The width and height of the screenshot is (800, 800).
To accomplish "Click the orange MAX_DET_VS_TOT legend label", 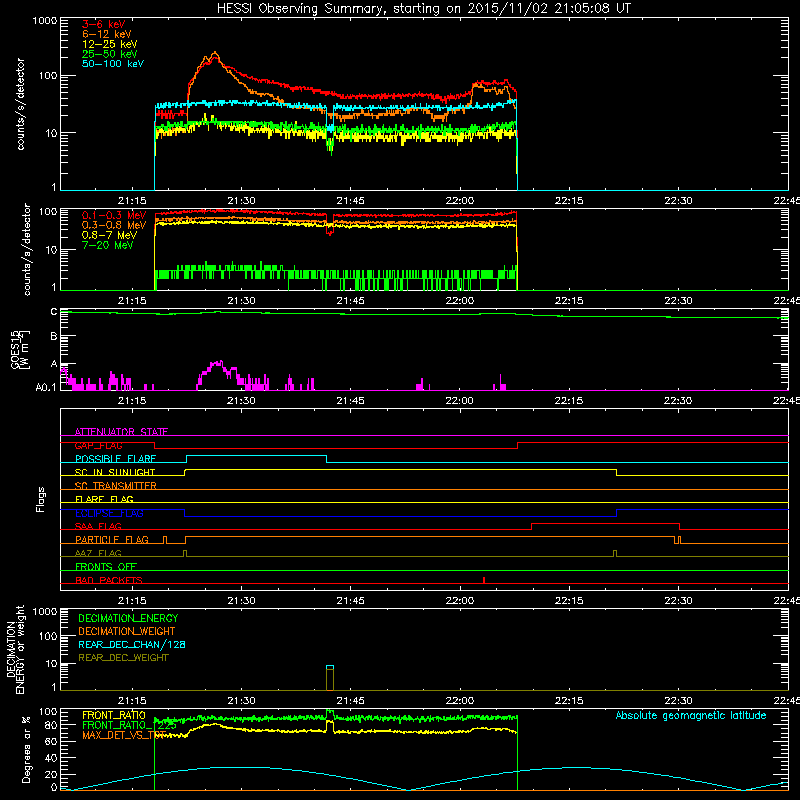I will pos(124,735).
